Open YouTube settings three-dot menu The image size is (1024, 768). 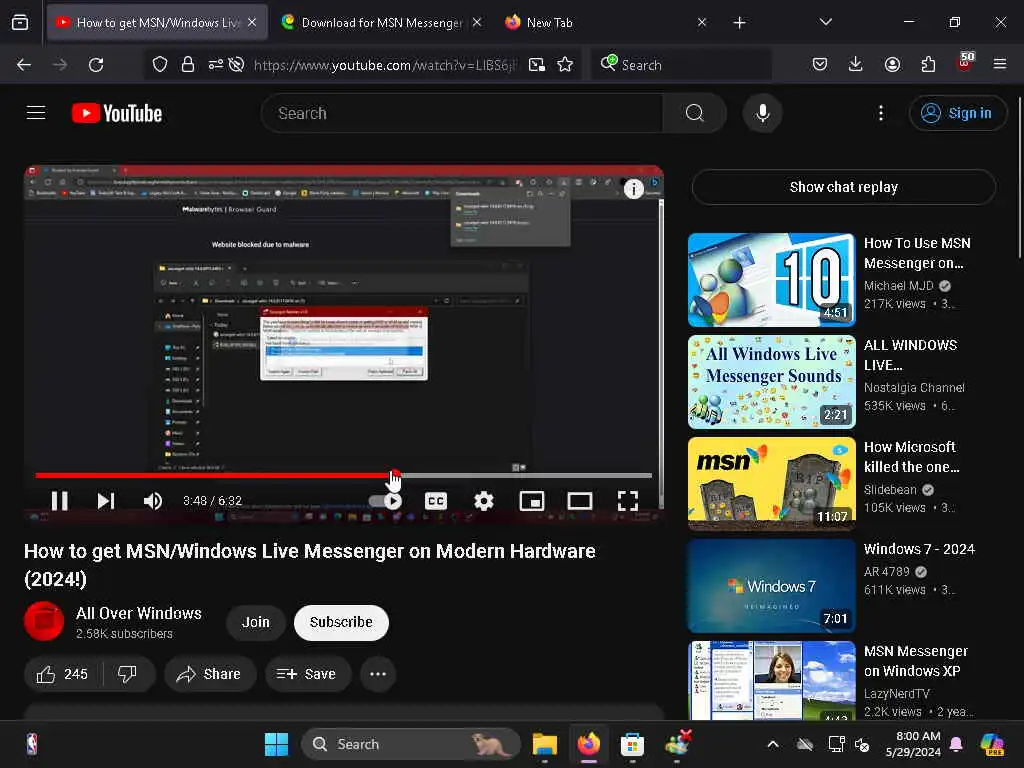pos(881,113)
